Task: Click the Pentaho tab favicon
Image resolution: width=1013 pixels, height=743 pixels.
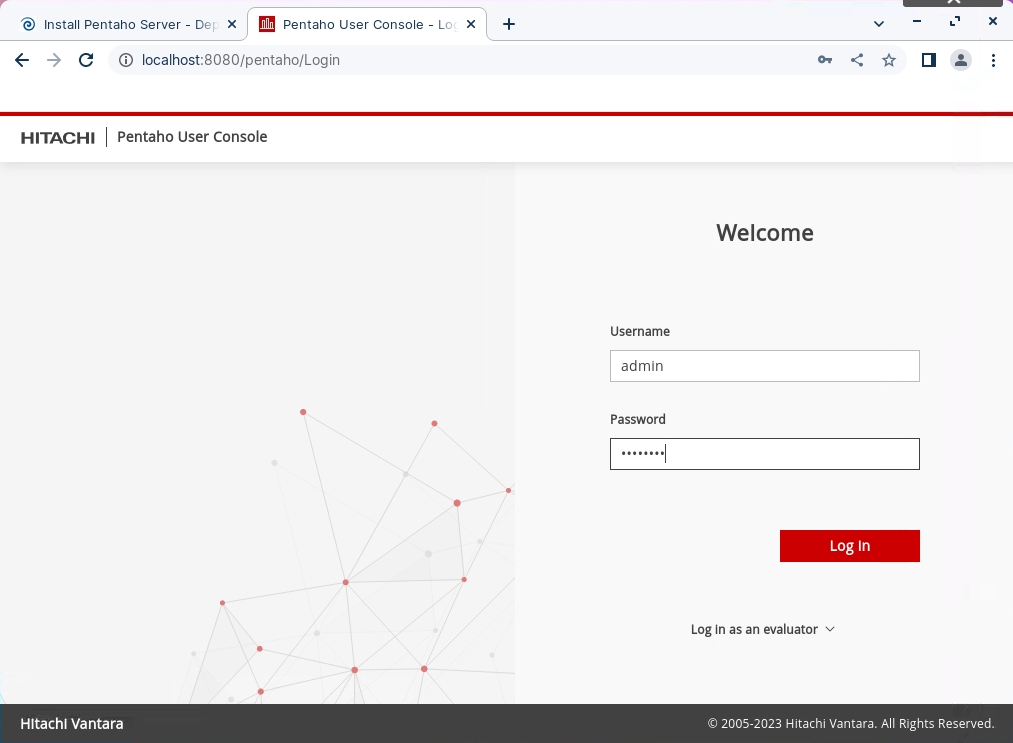Action: tap(267, 25)
